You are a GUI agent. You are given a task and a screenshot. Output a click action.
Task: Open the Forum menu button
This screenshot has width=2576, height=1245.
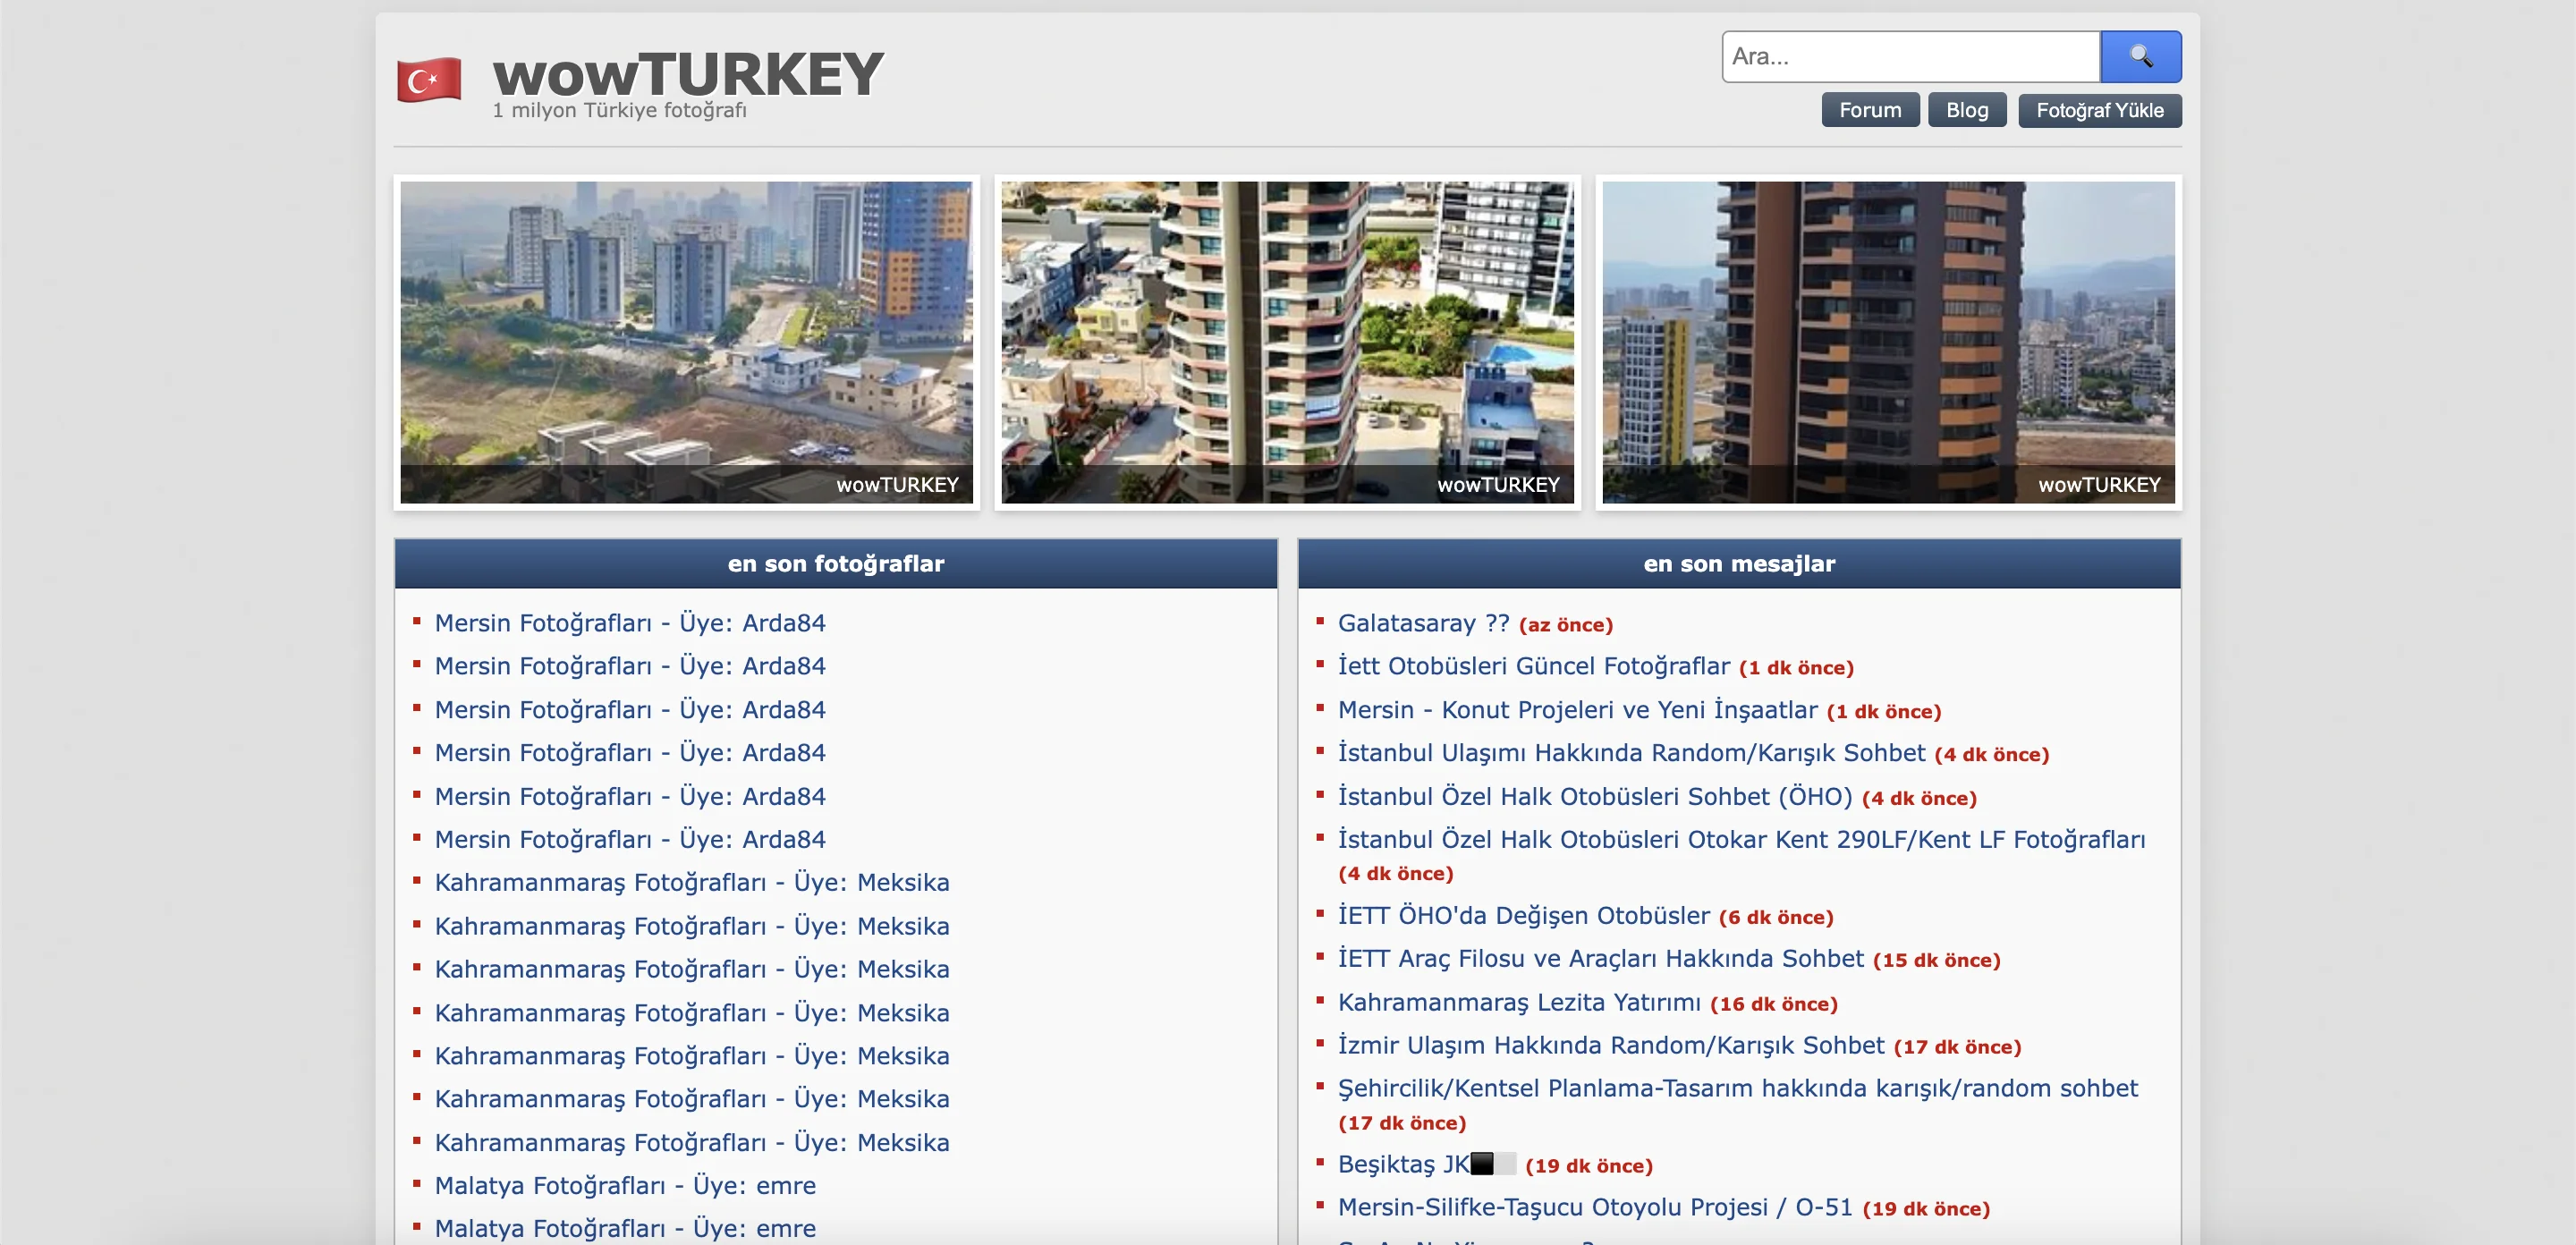1869,110
